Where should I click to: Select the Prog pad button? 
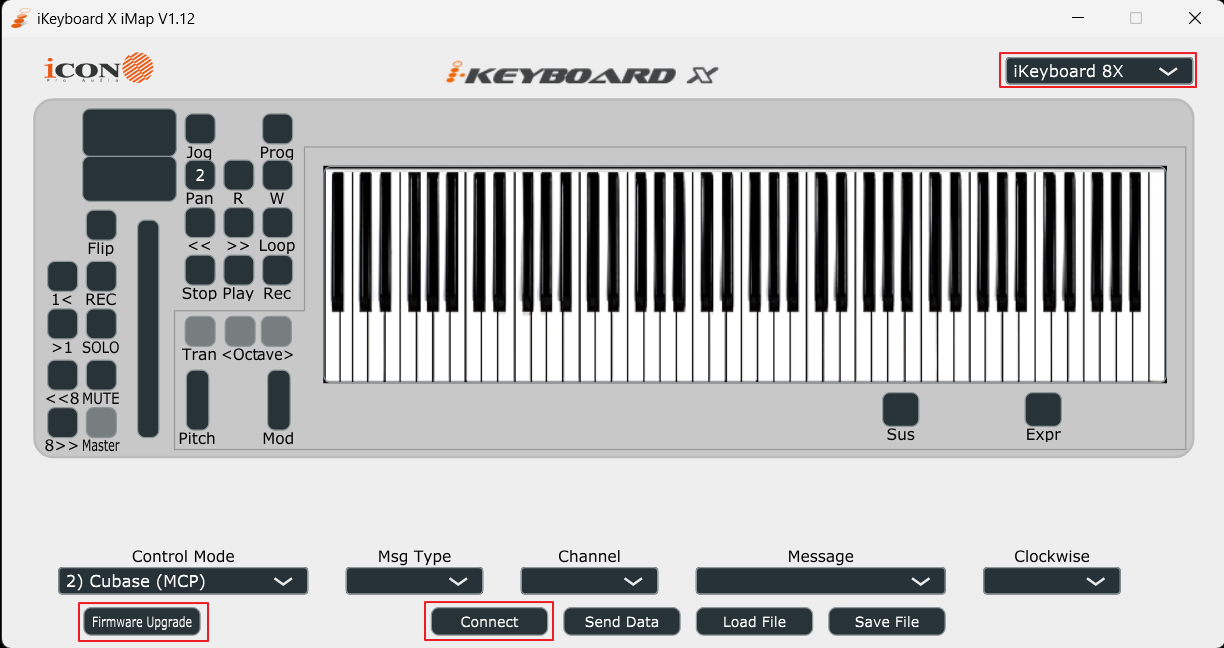click(277, 129)
